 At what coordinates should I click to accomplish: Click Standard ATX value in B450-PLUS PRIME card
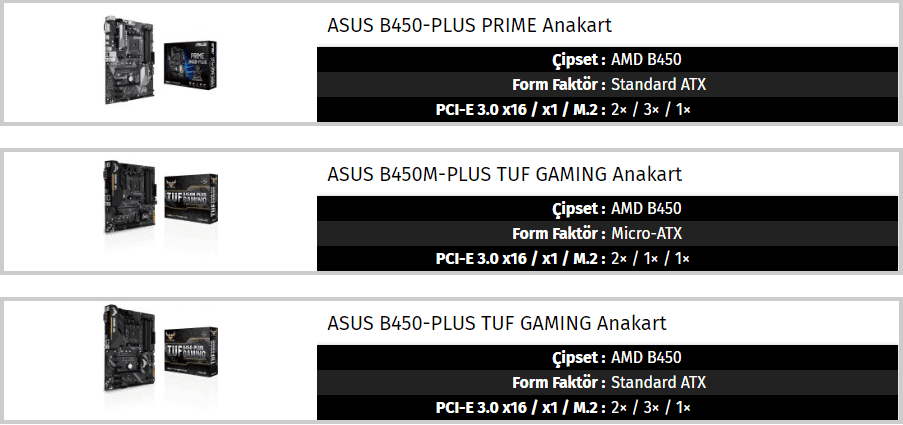click(x=658, y=84)
